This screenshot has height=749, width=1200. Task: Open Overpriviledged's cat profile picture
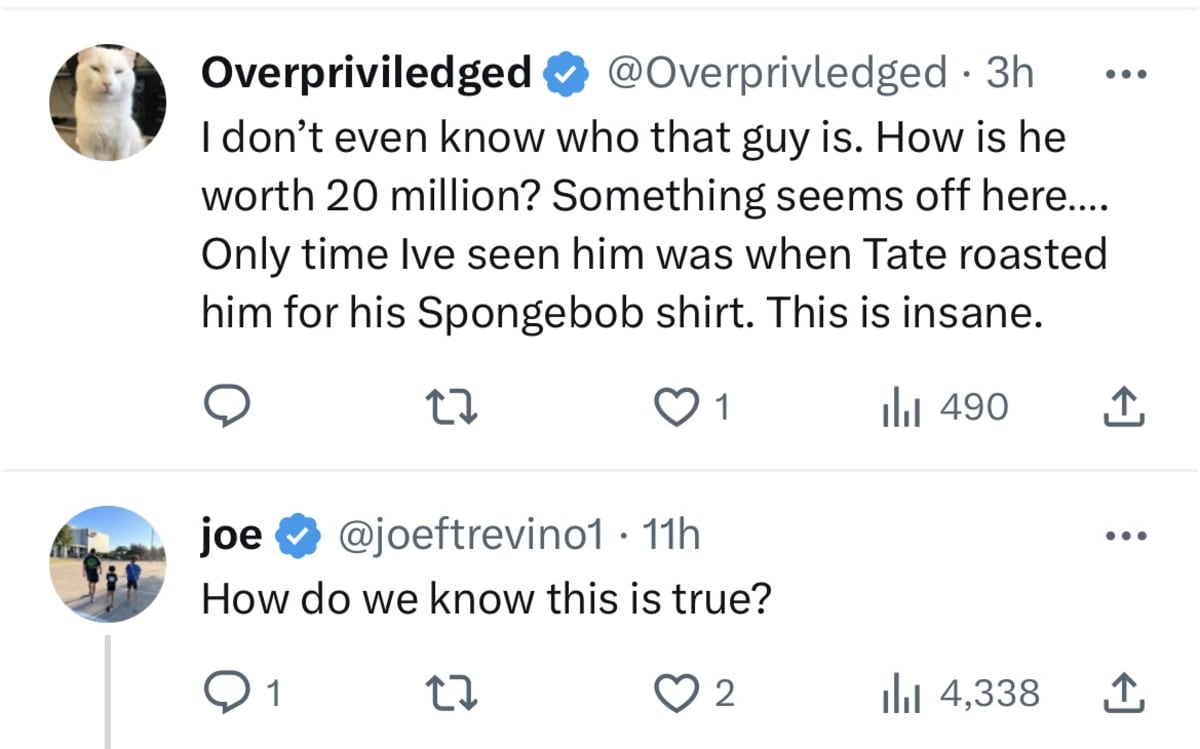pyautogui.click(x=108, y=100)
